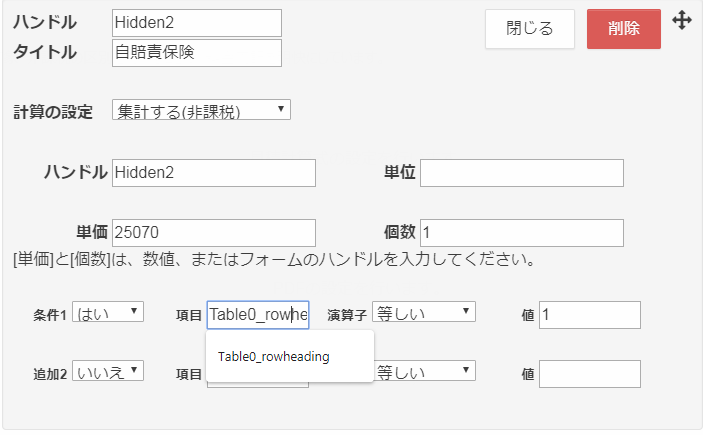The width and height of the screenshot is (703, 435).
Task: Click the 計算の設定 label text
Action: 53,111
